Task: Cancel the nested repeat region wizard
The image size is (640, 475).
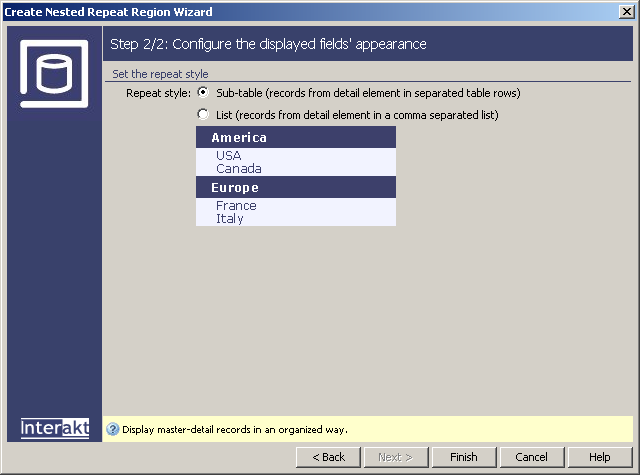Action: pyautogui.click(x=531, y=457)
